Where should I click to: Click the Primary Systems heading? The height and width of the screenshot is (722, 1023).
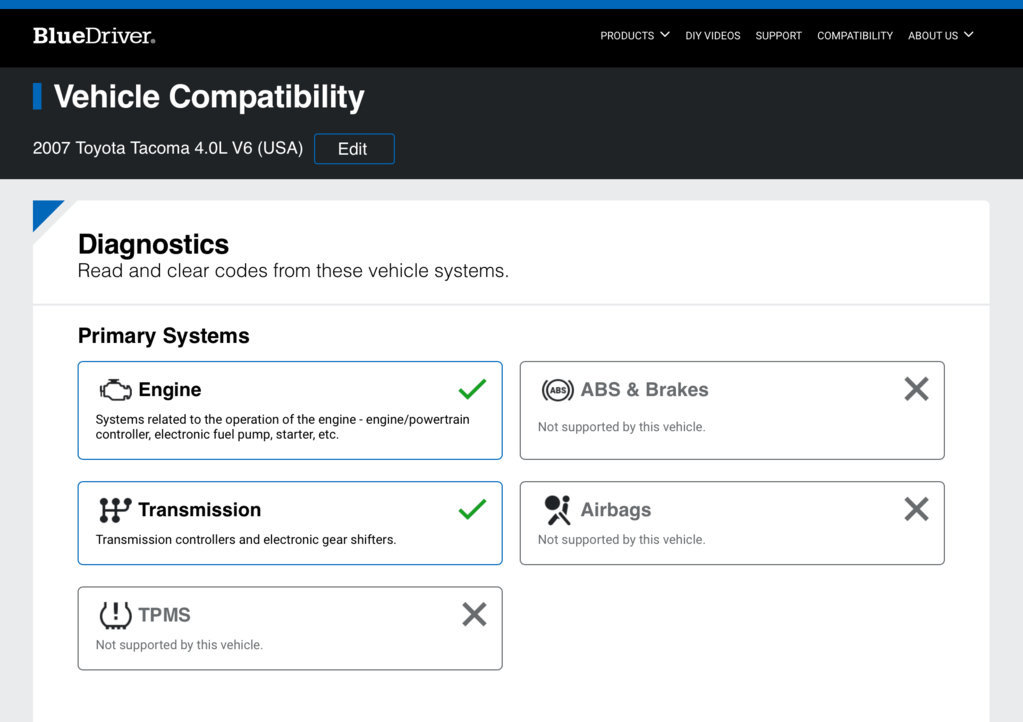coord(164,336)
